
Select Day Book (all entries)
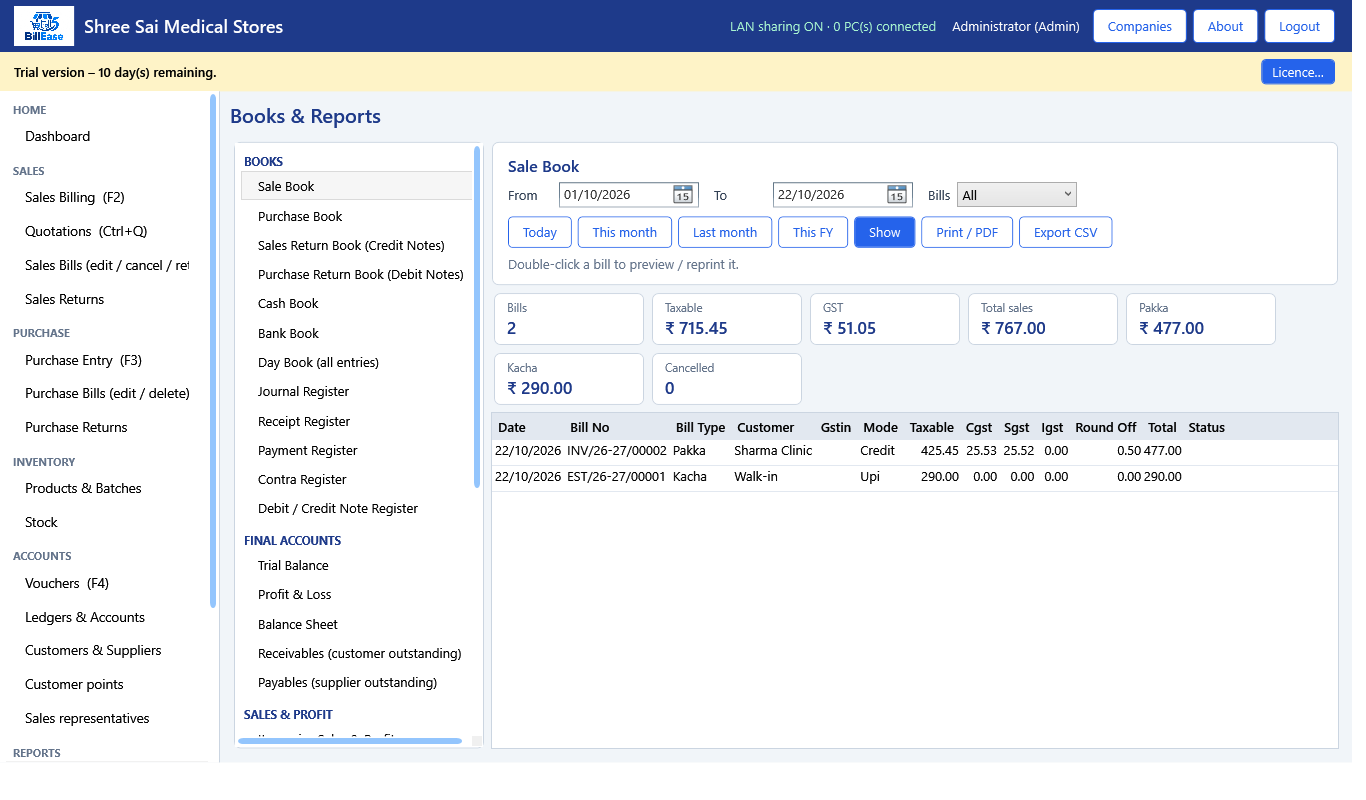[x=318, y=362]
